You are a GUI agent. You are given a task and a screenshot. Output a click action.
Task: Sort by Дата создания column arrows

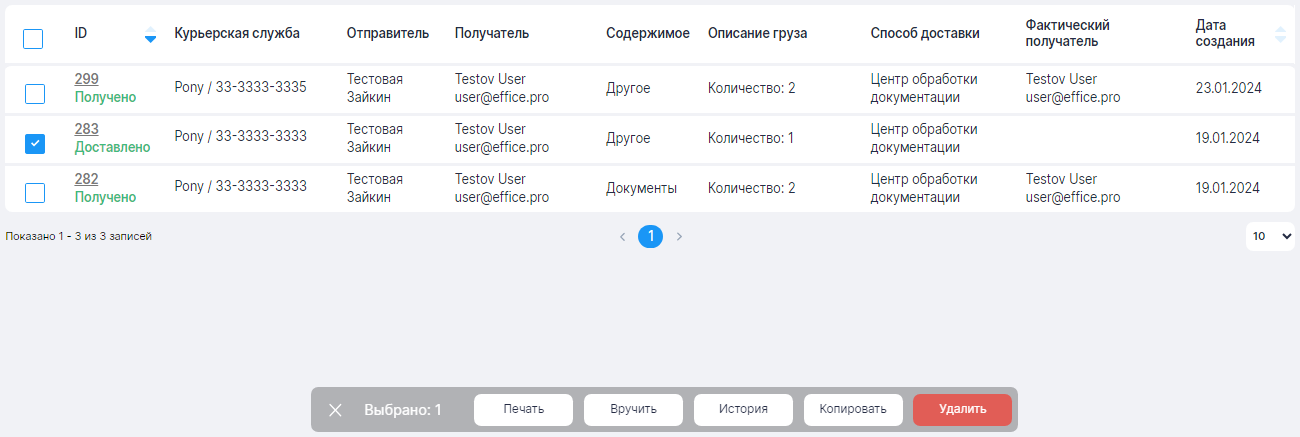pos(1281,34)
